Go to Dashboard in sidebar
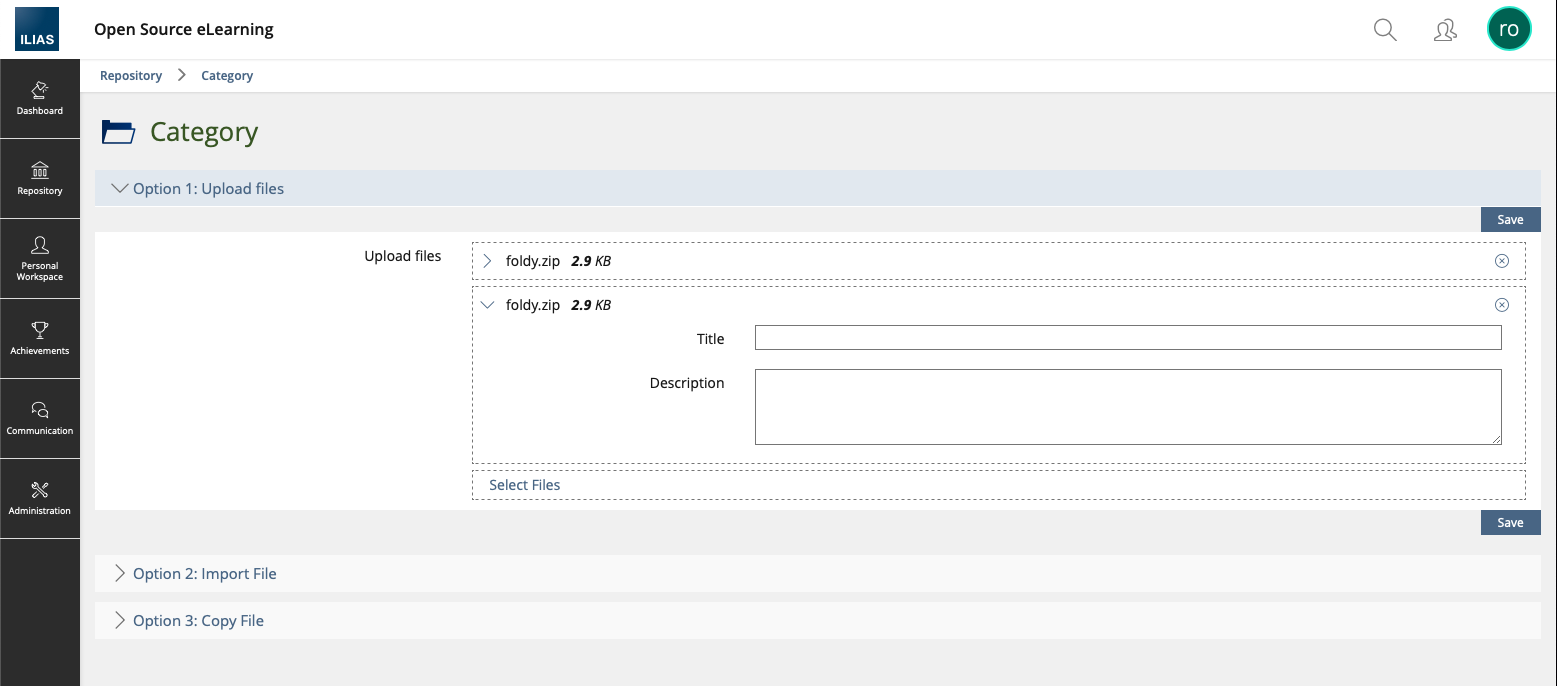 (40, 98)
